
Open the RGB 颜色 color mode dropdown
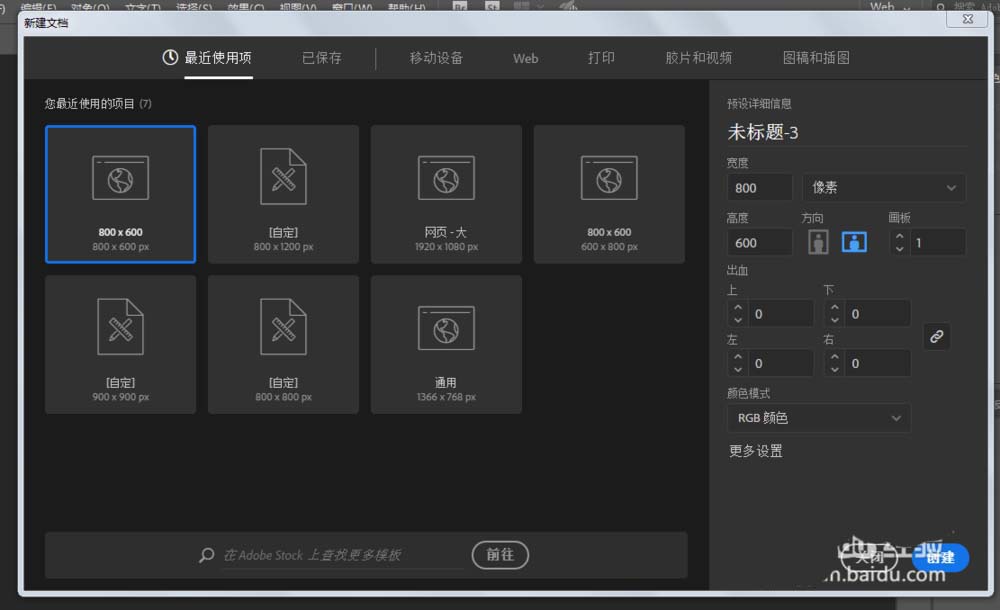[818, 418]
